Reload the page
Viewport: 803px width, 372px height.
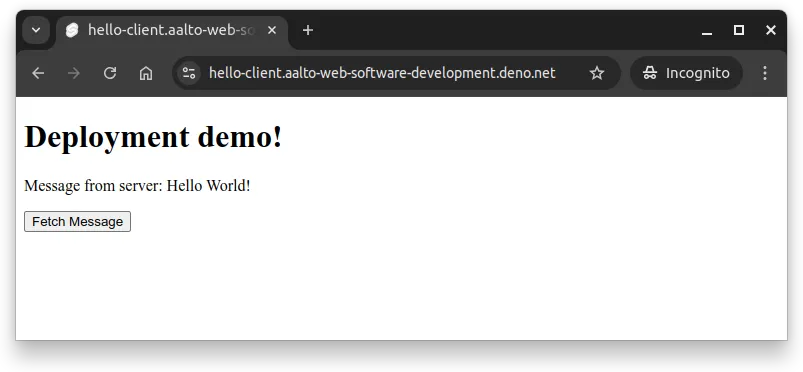click(x=110, y=73)
